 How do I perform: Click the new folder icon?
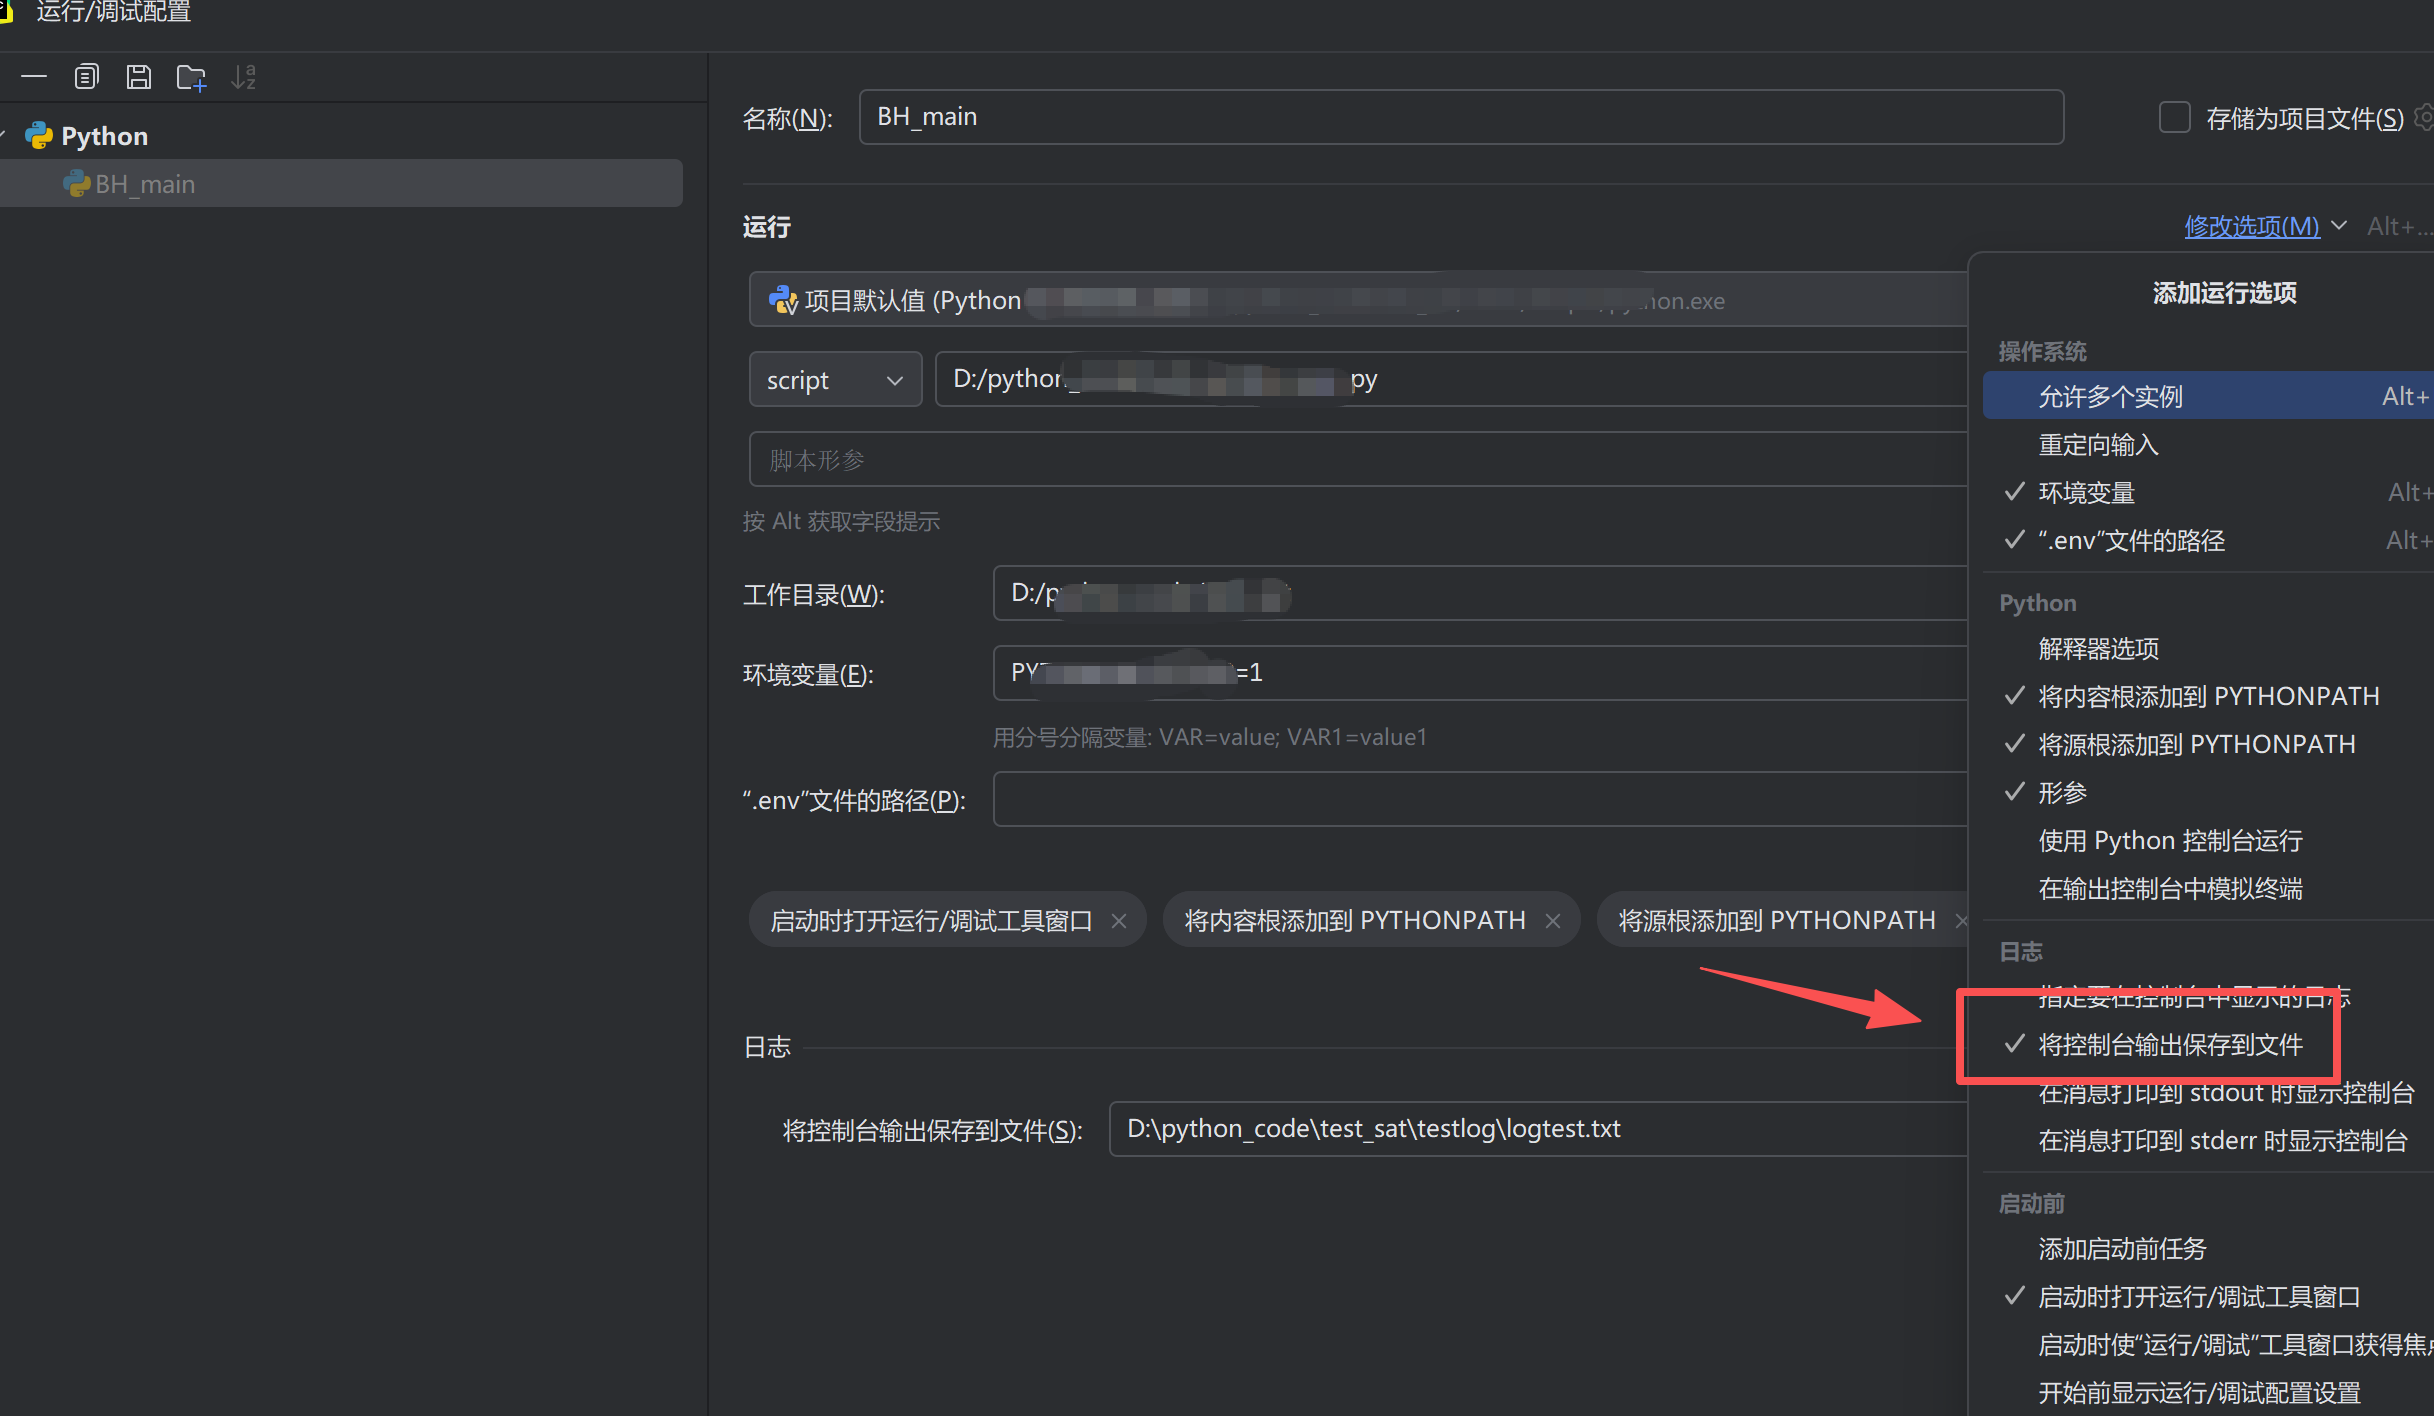(x=191, y=77)
